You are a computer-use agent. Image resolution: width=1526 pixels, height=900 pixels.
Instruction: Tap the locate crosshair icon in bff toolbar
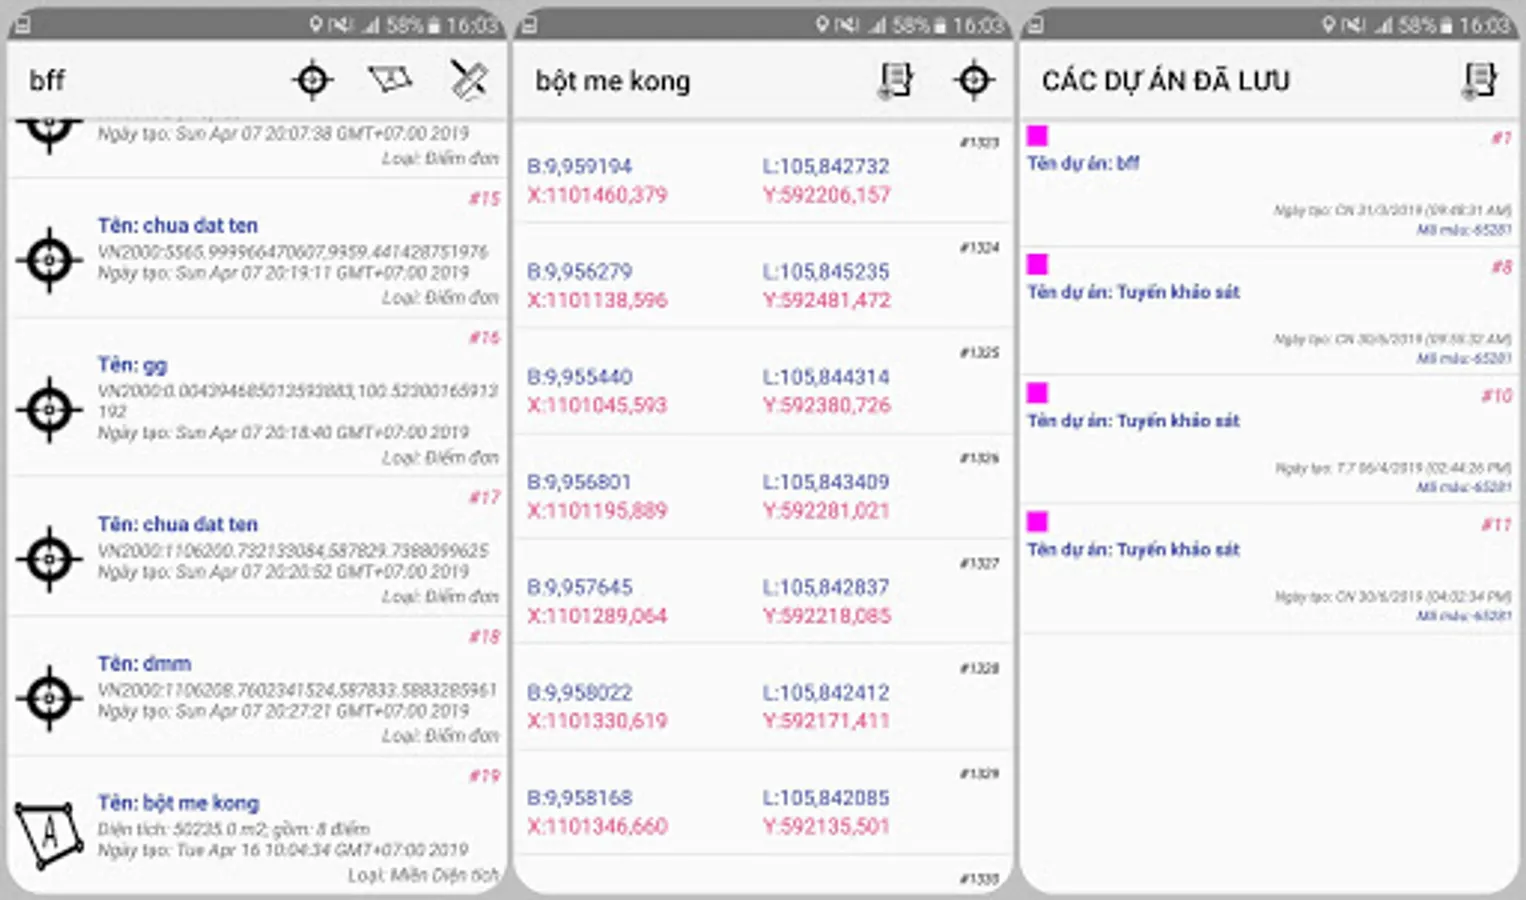click(x=313, y=80)
